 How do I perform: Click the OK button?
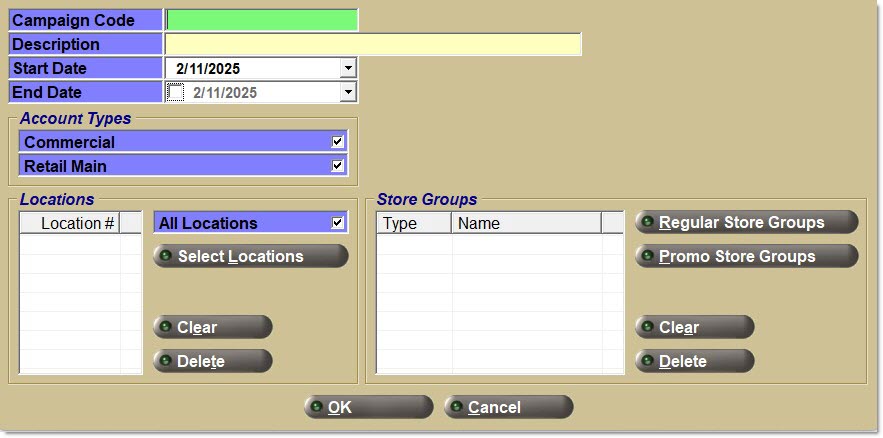pyautogui.click(x=368, y=407)
